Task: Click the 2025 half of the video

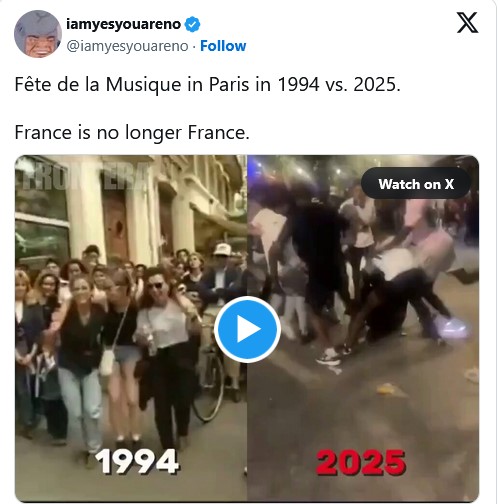Action: pyautogui.click(x=363, y=328)
